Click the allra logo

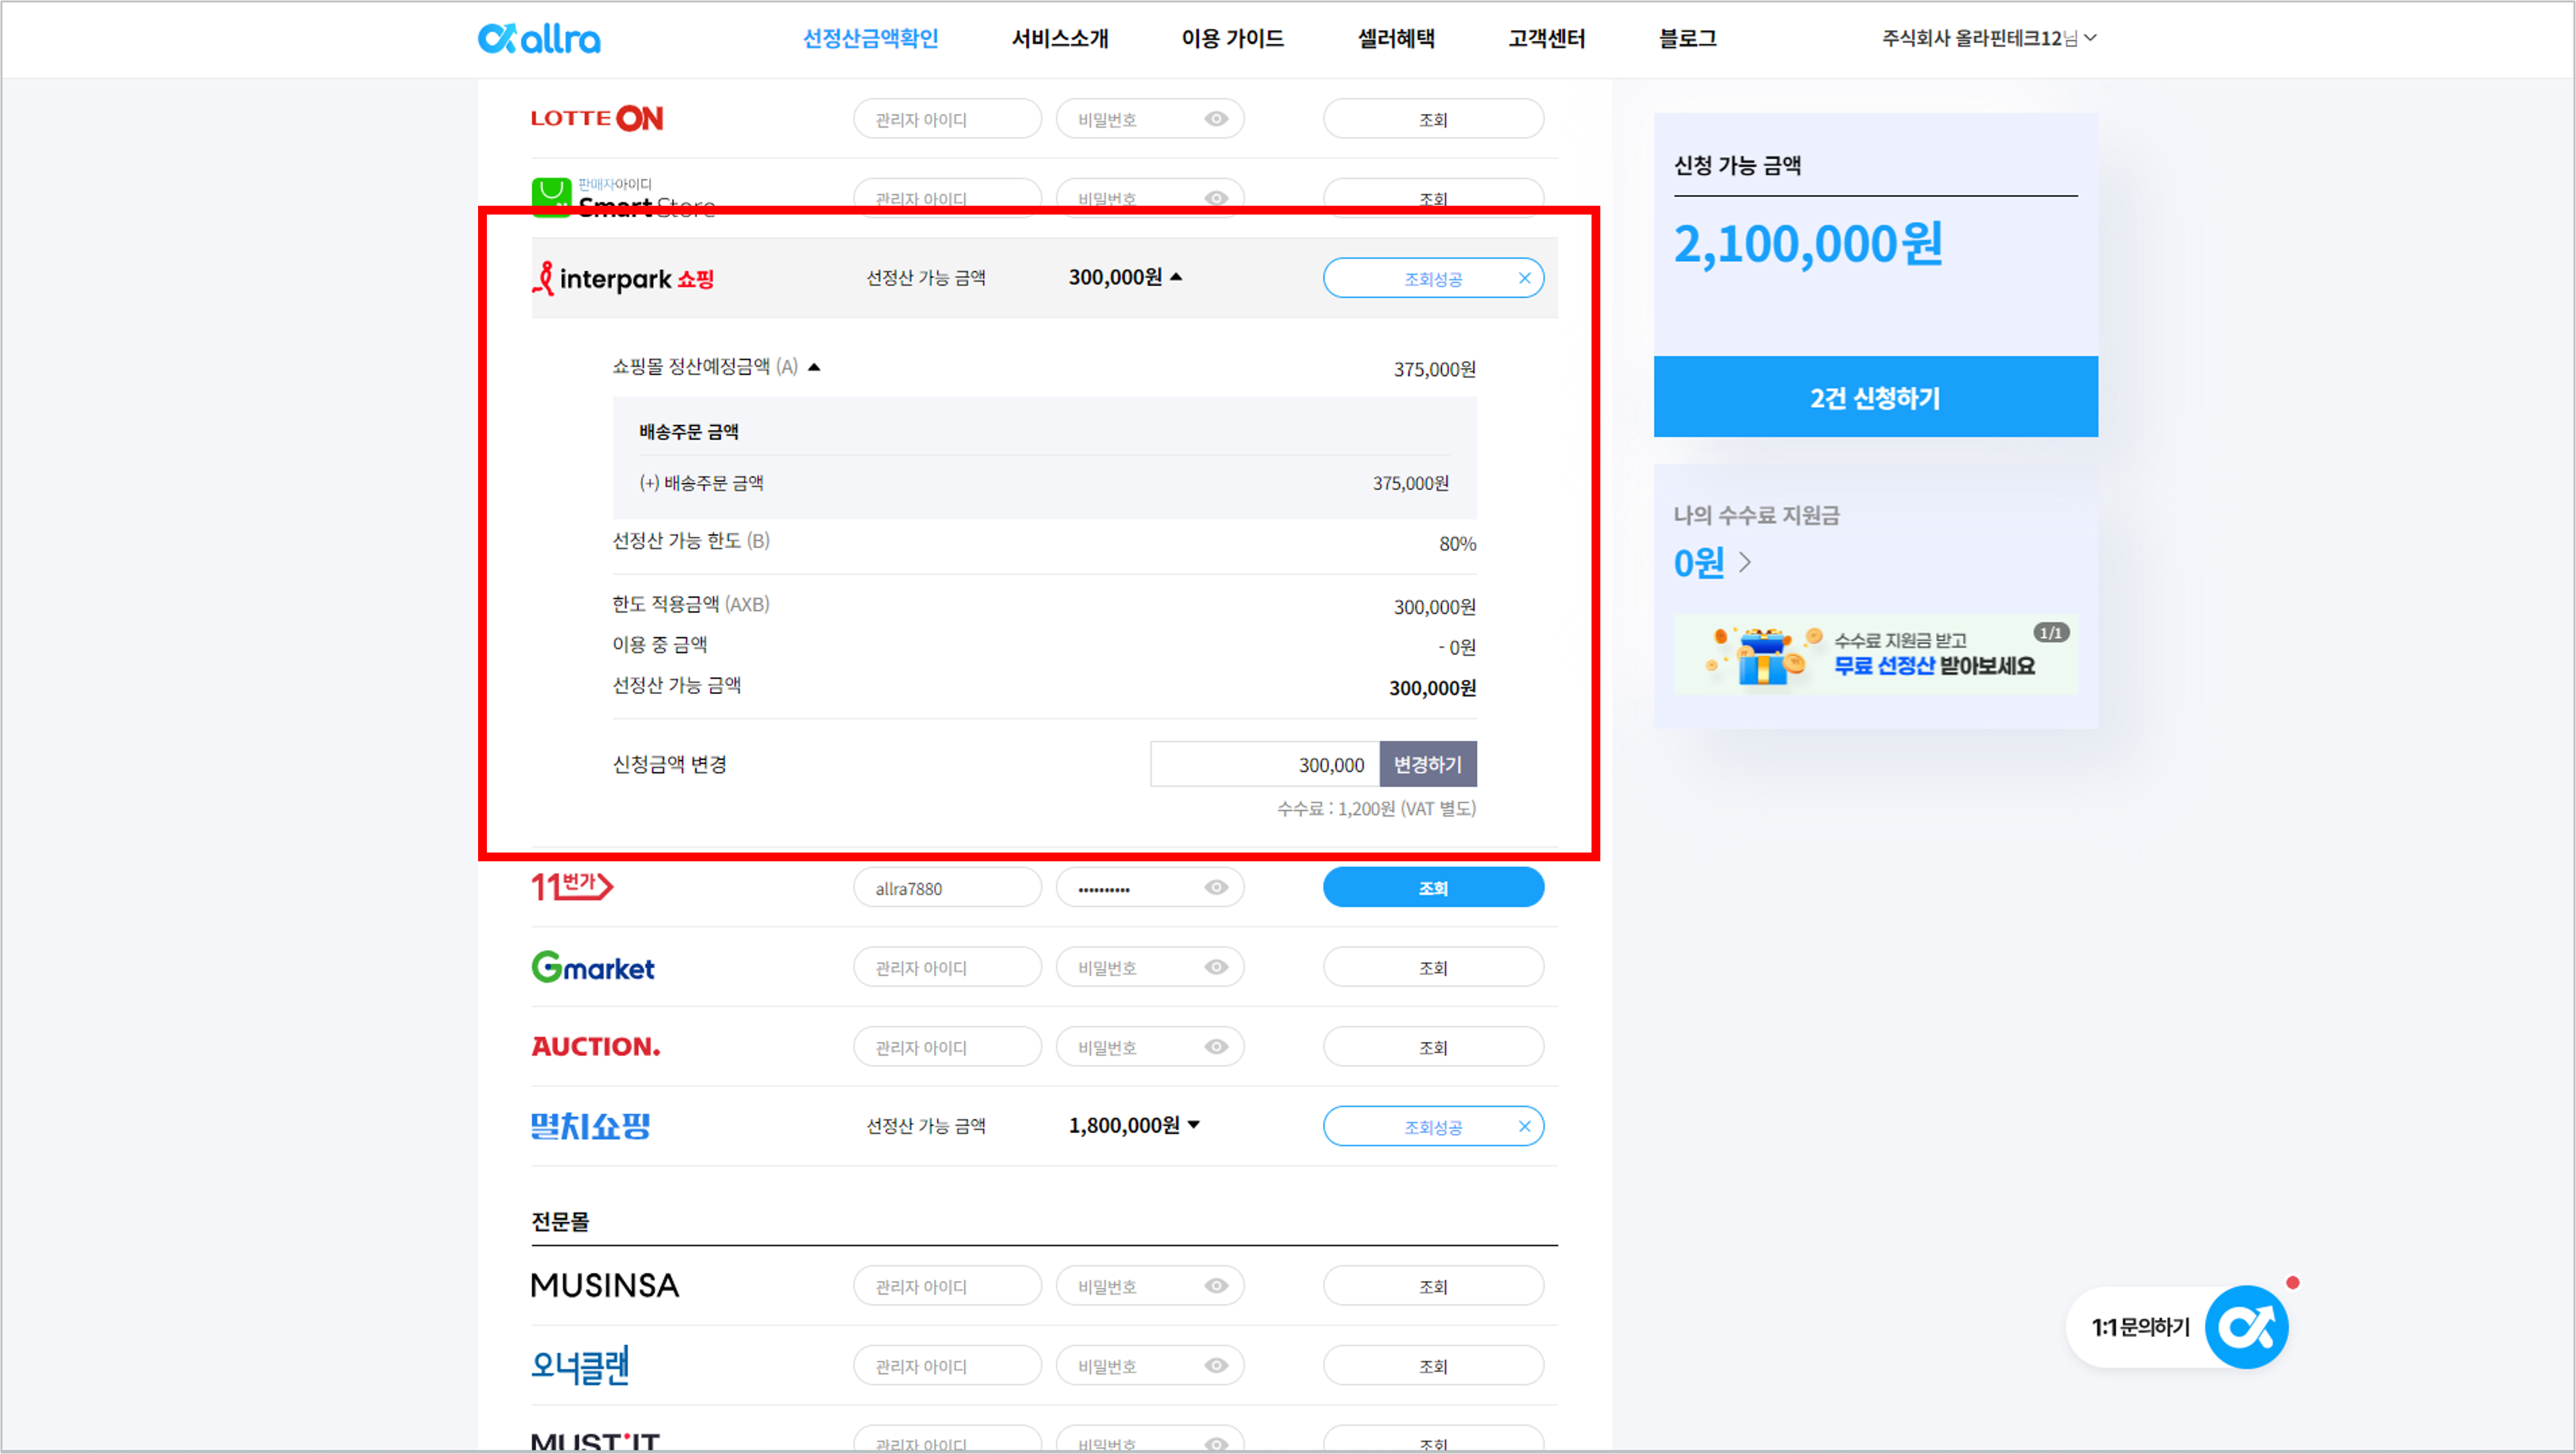(539, 38)
